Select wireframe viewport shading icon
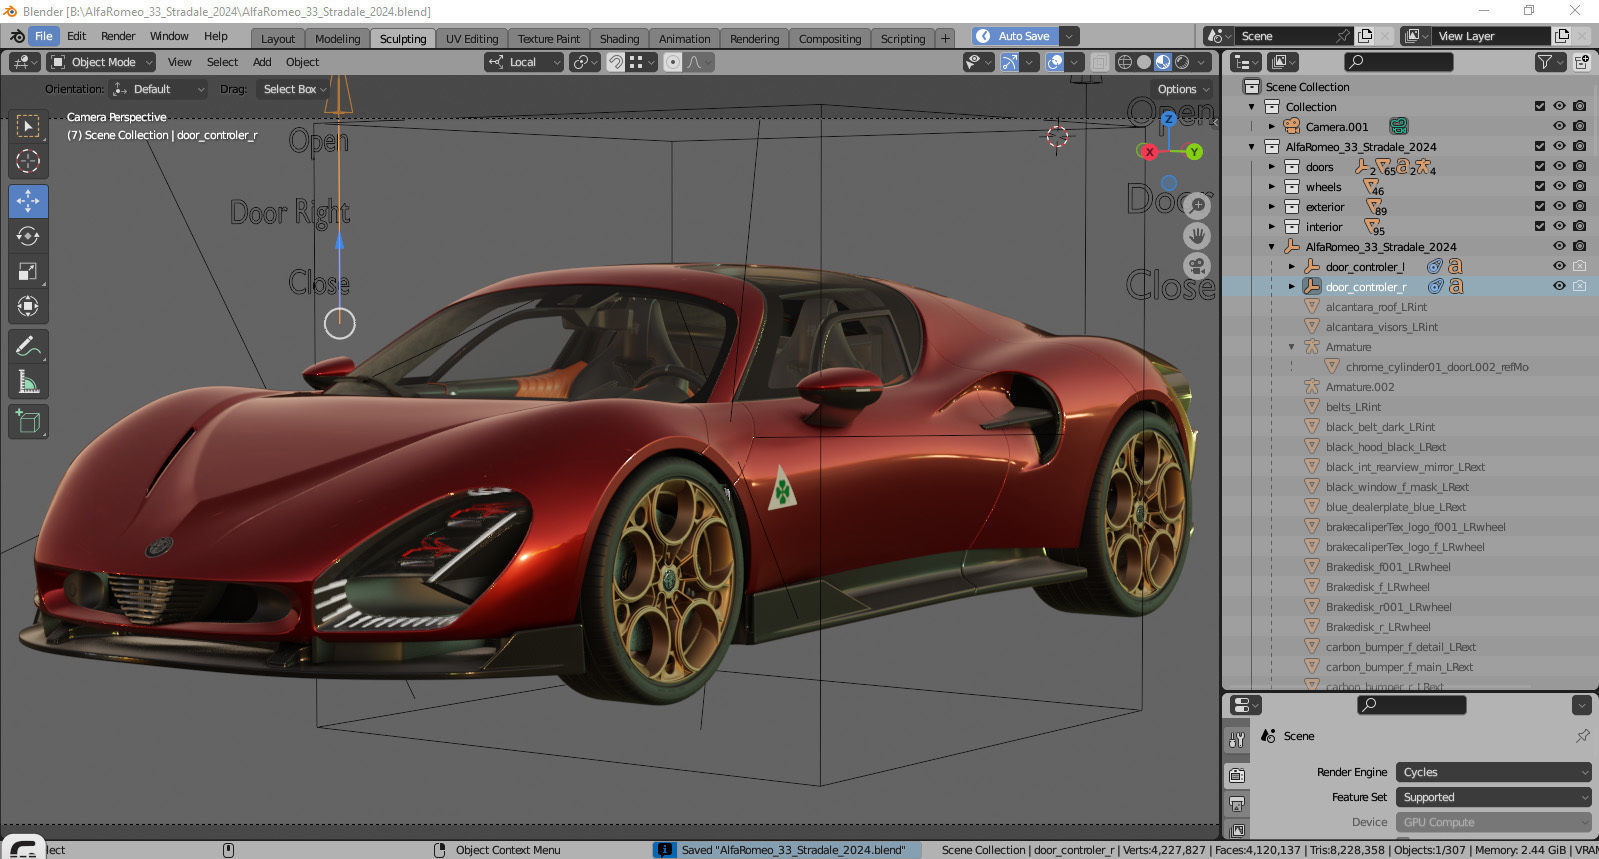 click(1125, 62)
